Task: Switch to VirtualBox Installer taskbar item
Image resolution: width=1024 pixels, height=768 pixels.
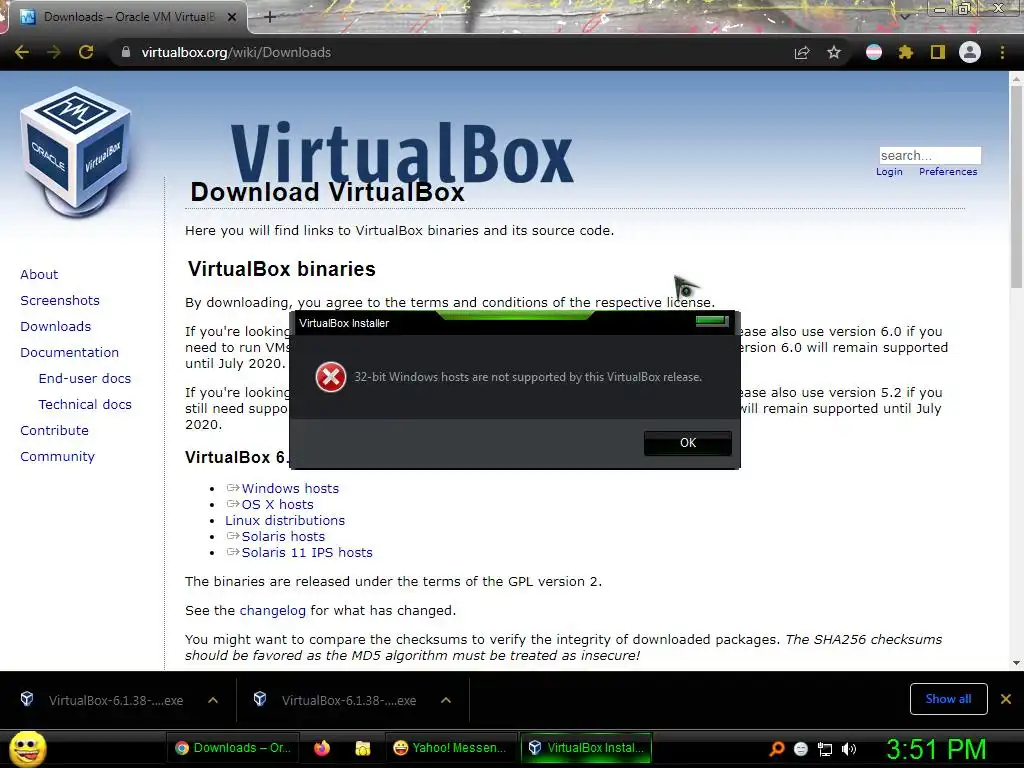Action: pos(586,748)
